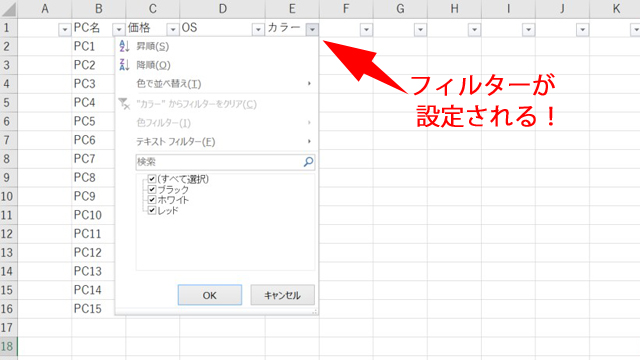Open テキスト フィルター(F) submenu
This screenshot has height=360, width=640.
(x=216, y=142)
